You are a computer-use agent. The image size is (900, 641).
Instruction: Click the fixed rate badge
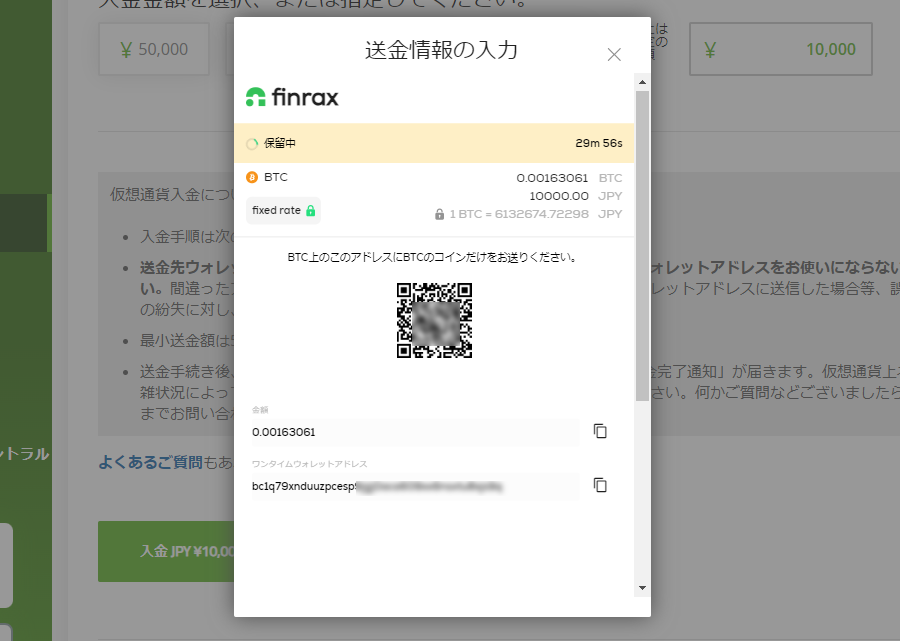point(284,211)
